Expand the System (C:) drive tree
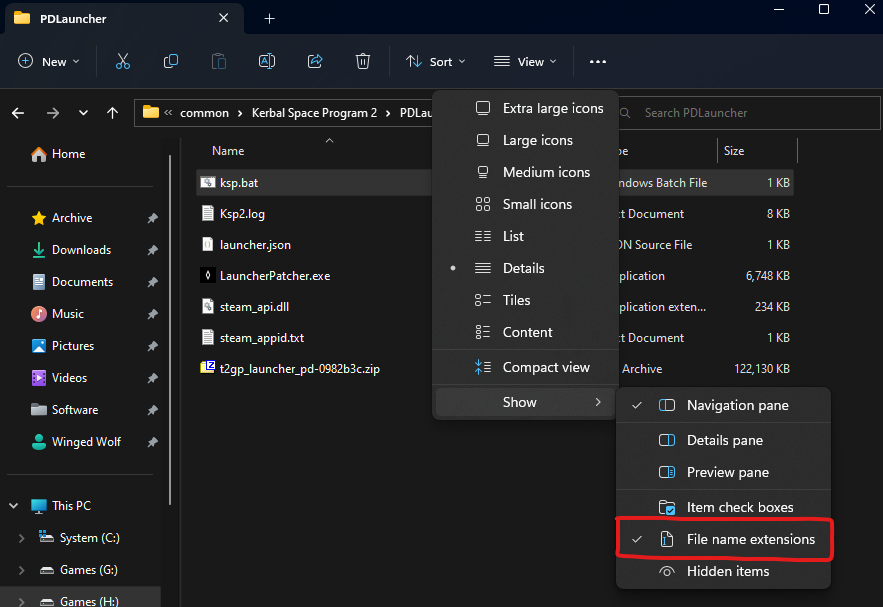The height and width of the screenshot is (607, 883). click(x=22, y=538)
